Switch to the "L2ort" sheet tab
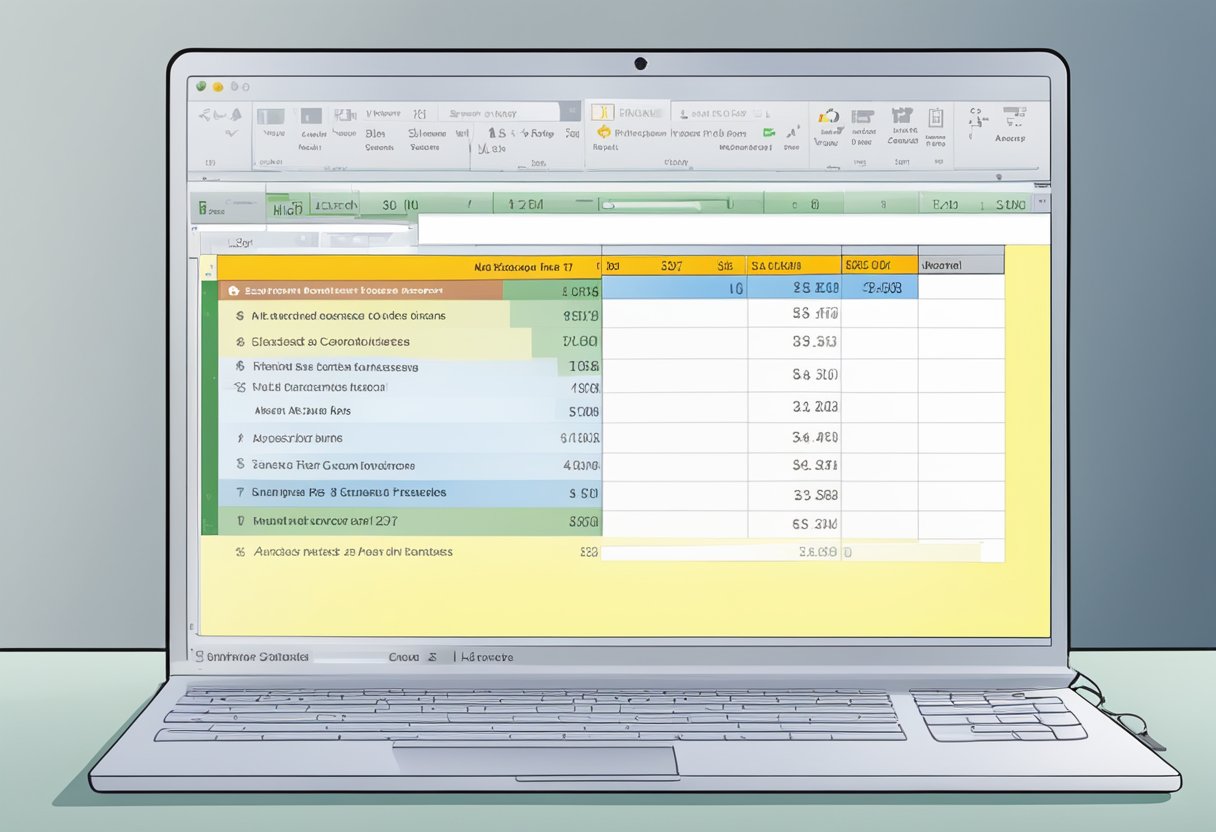 click(239, 242)
